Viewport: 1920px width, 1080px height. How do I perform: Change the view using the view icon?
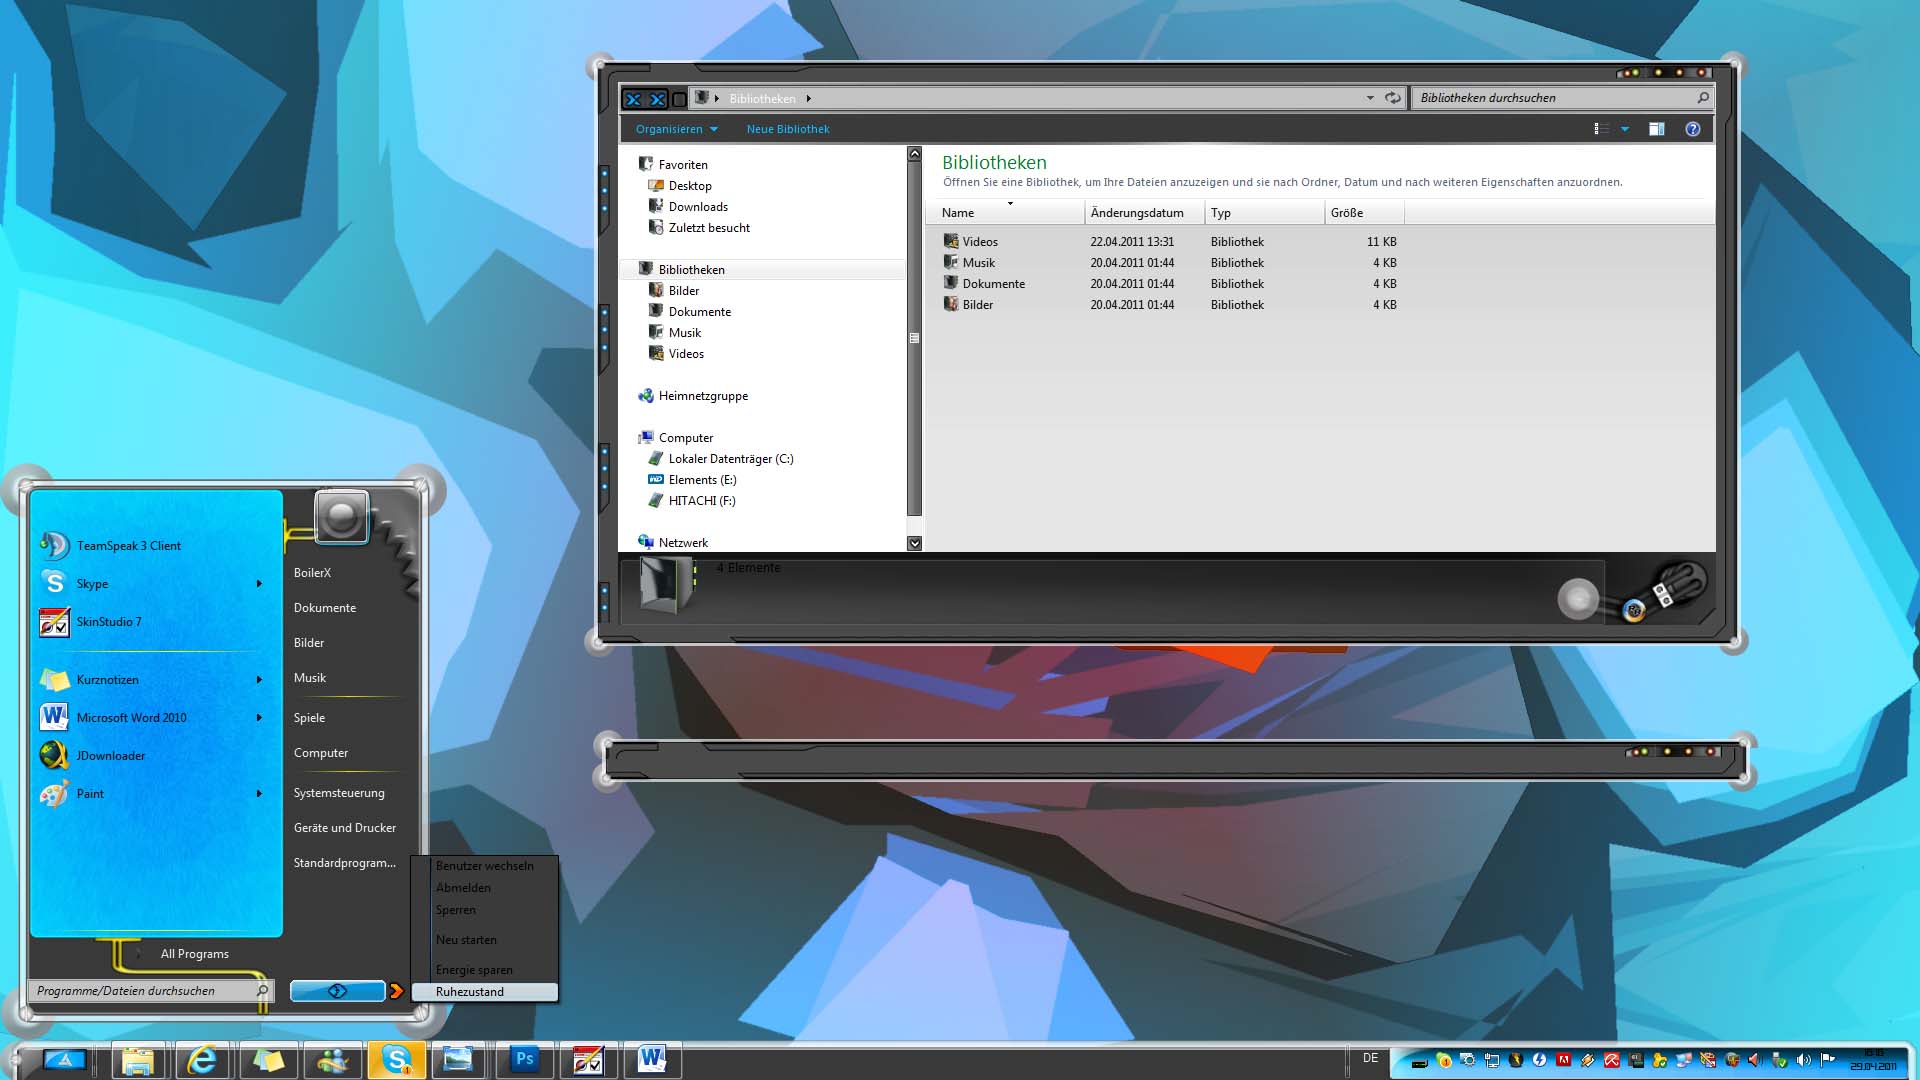(1600, 129)
